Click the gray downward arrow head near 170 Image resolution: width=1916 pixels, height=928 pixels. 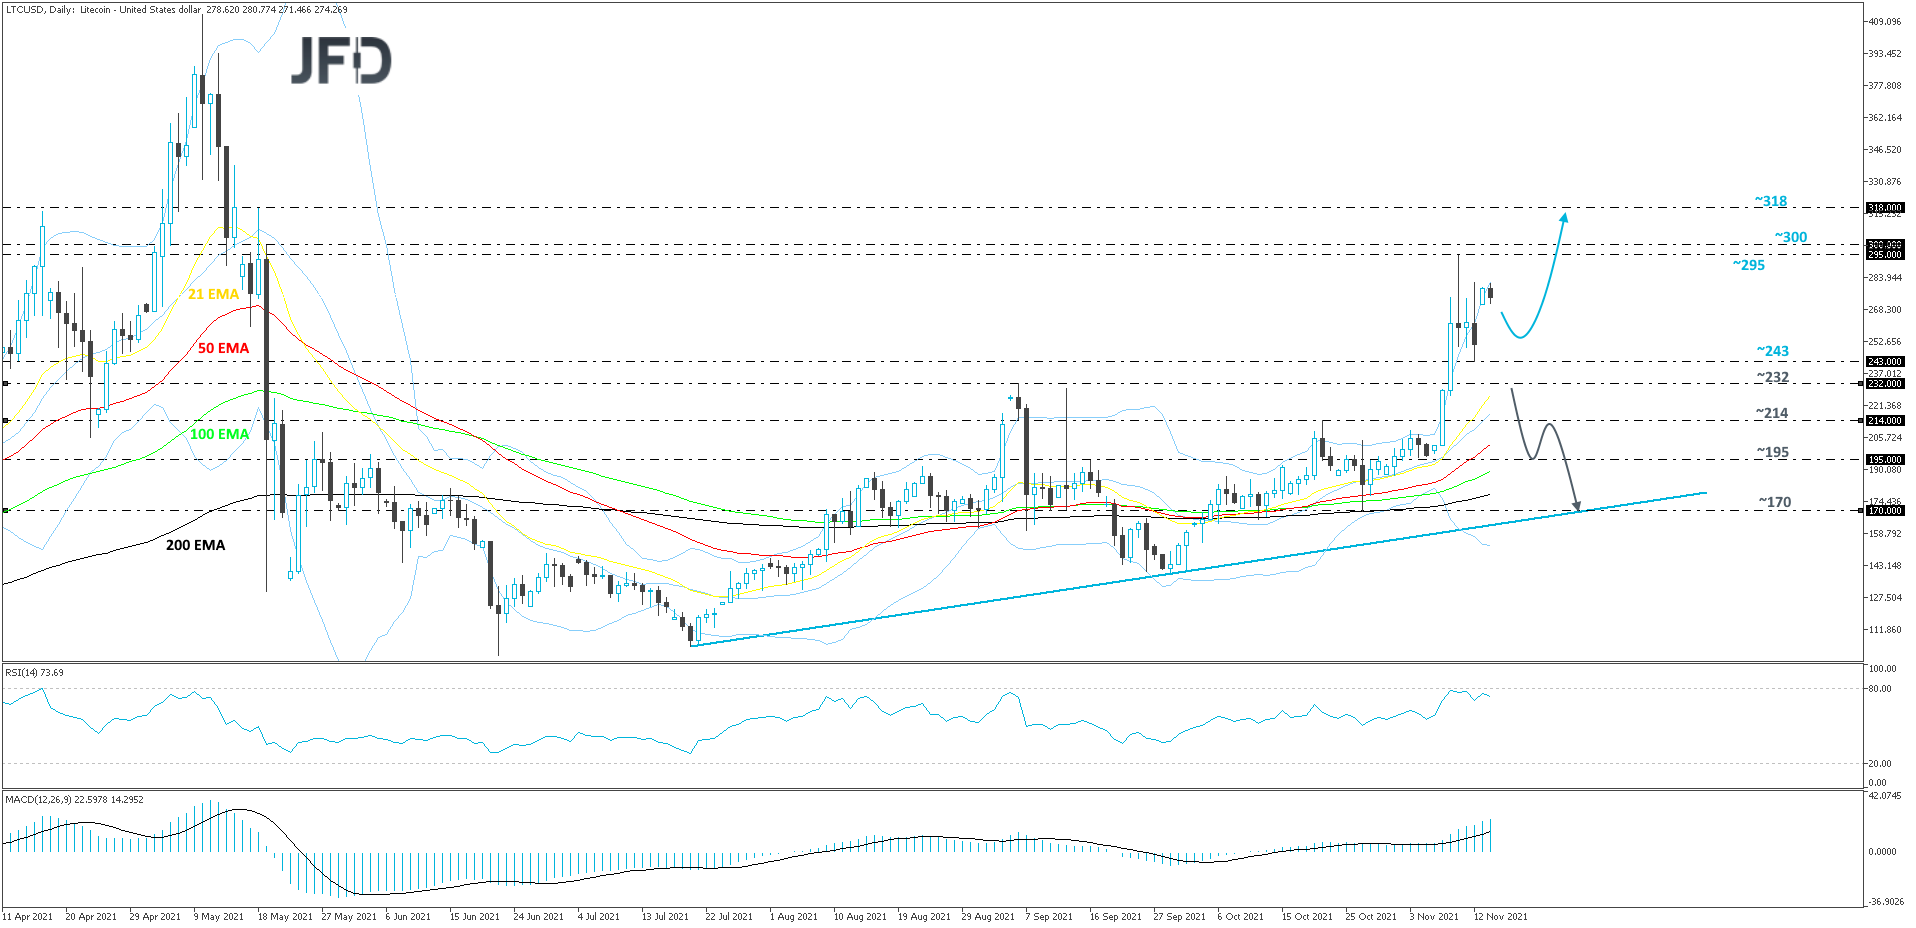(x=1577, y=505)
